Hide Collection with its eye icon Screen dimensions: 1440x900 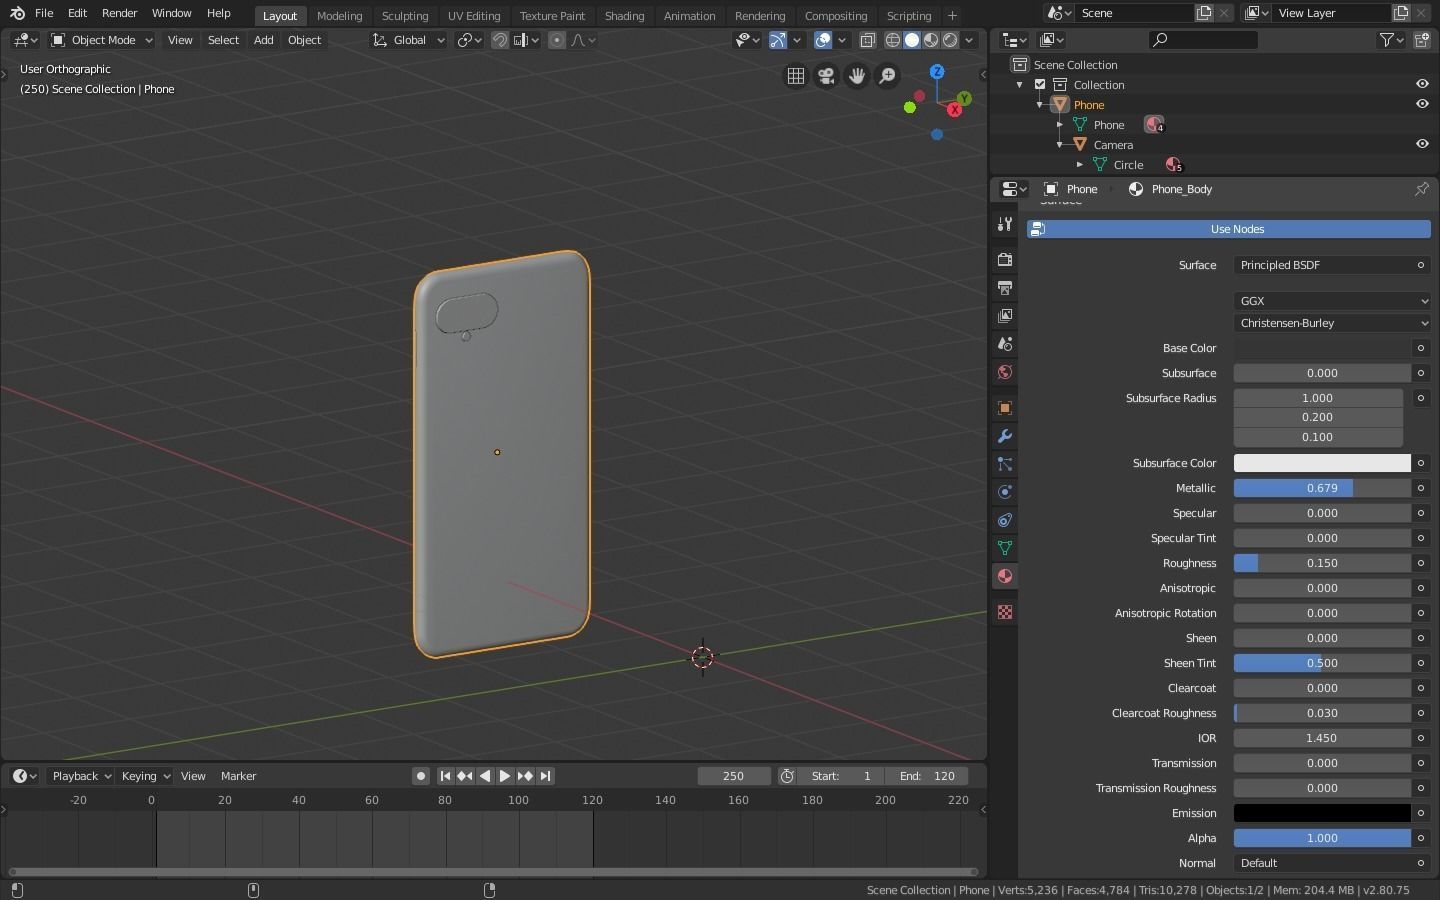[x=1422, y=85]
